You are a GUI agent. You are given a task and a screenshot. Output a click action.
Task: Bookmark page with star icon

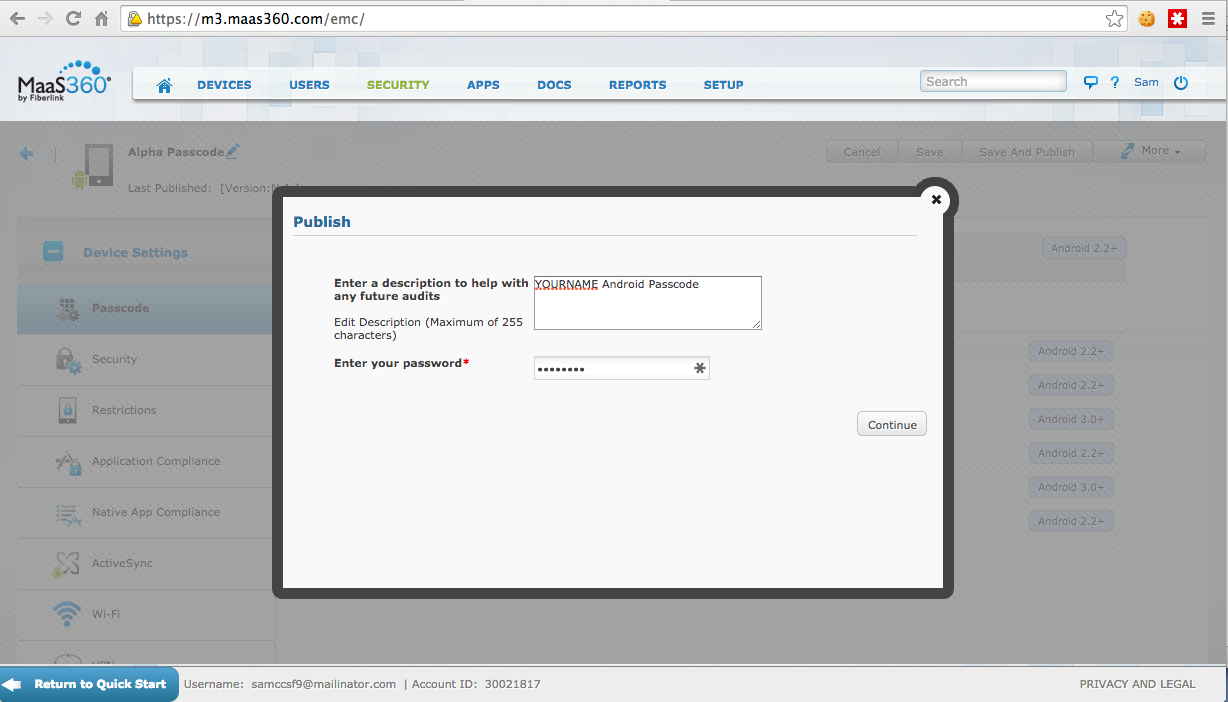click(1114, 18)
